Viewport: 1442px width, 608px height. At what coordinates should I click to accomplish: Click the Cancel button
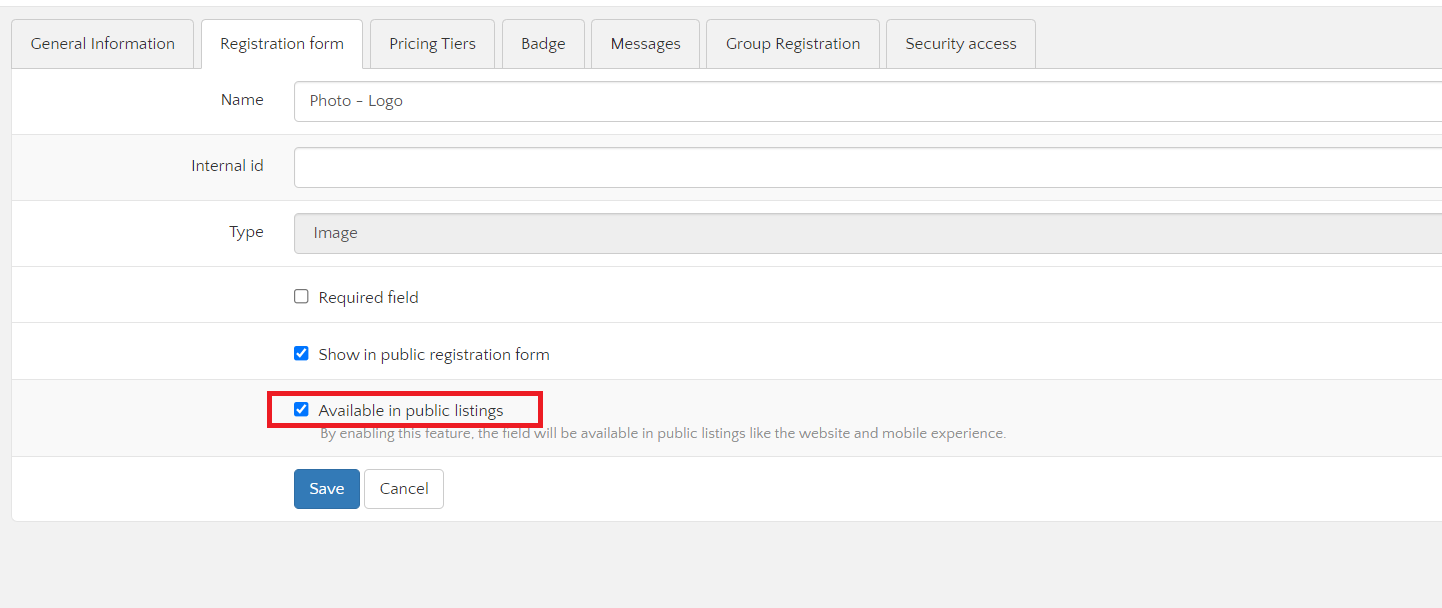[x=404, y=489]
